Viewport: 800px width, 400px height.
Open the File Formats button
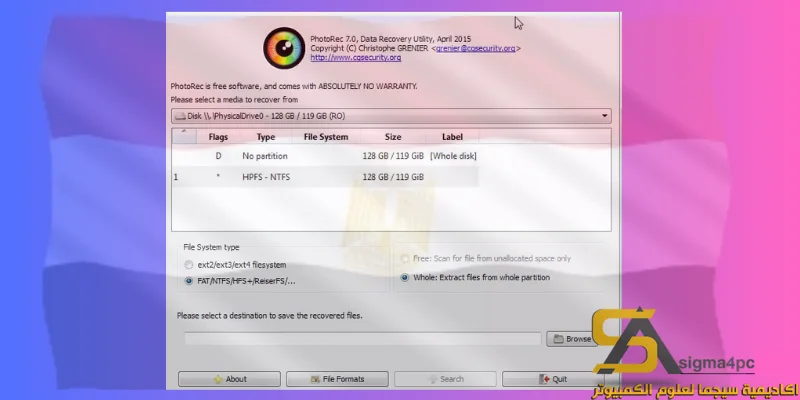[x=337, y=379]
